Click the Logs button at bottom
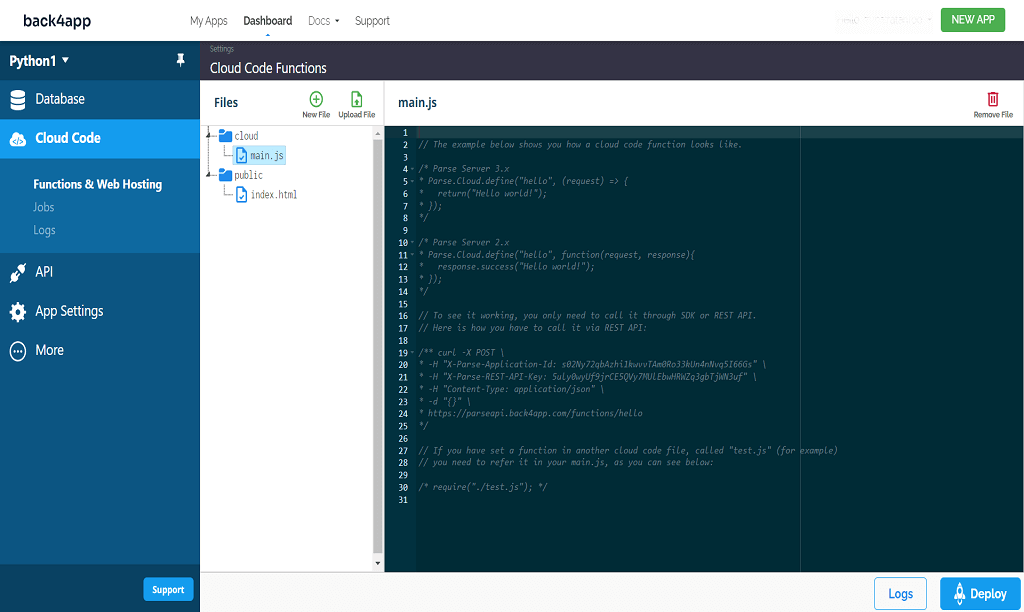1024x612 pixels. (x=900, y=594)
